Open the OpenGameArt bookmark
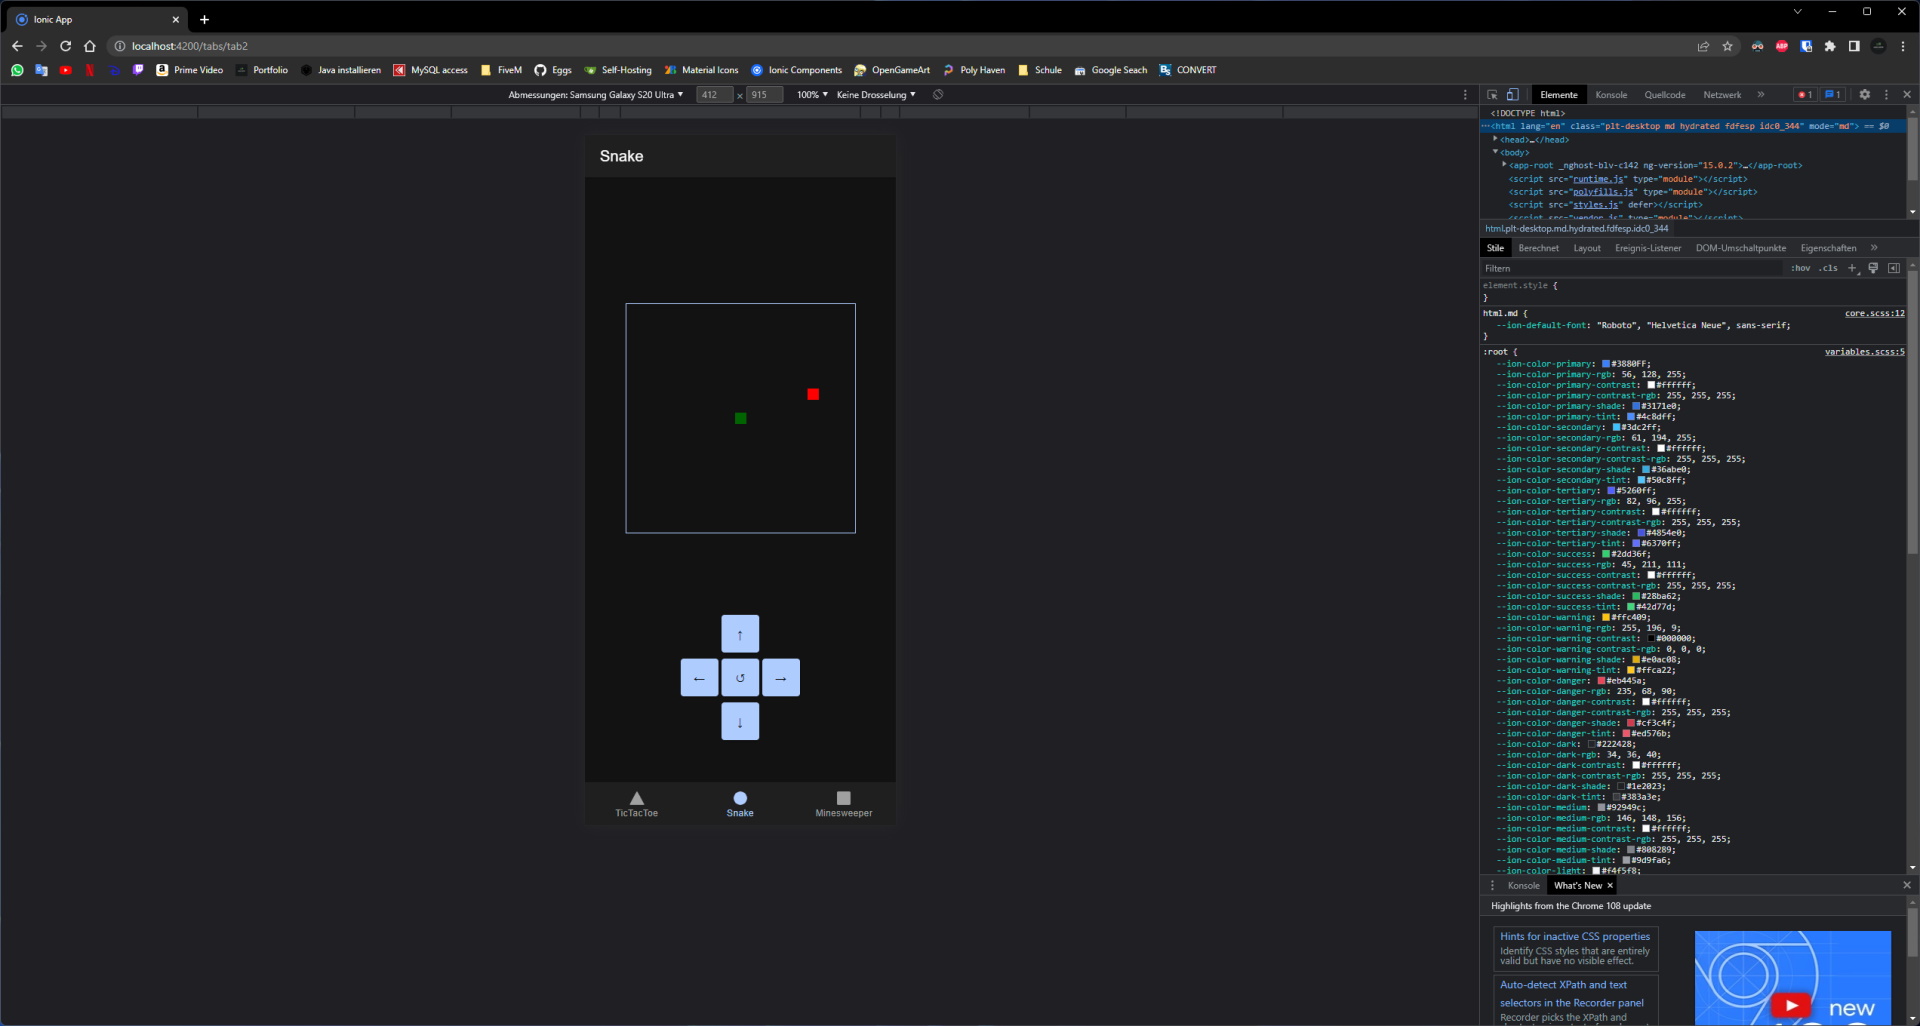This screenshot has width=1920, height=1026. pos(891,70)
